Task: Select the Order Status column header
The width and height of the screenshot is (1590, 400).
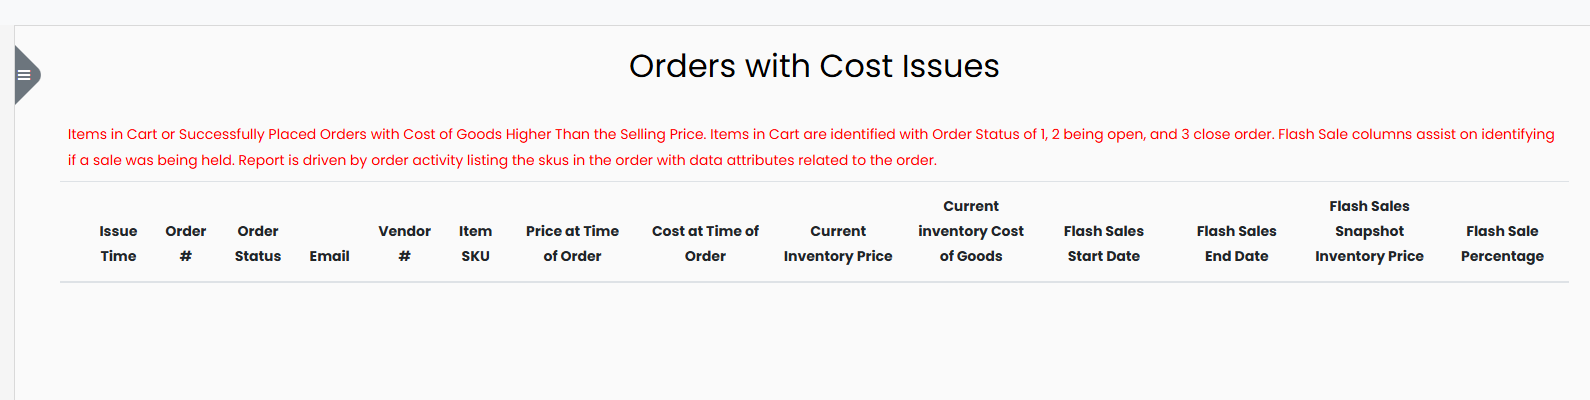Action: pos(258,244)
